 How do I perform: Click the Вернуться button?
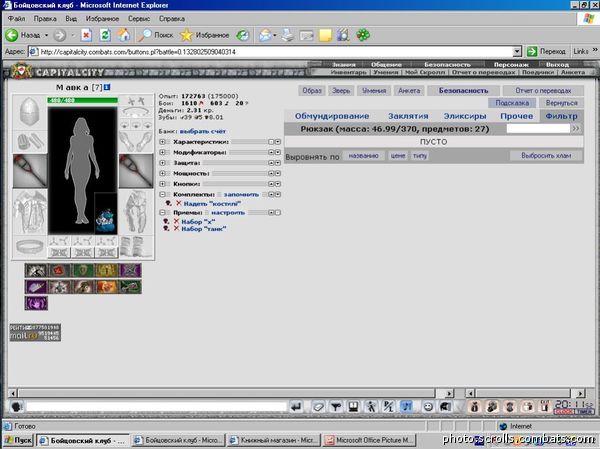pos(561,103)
